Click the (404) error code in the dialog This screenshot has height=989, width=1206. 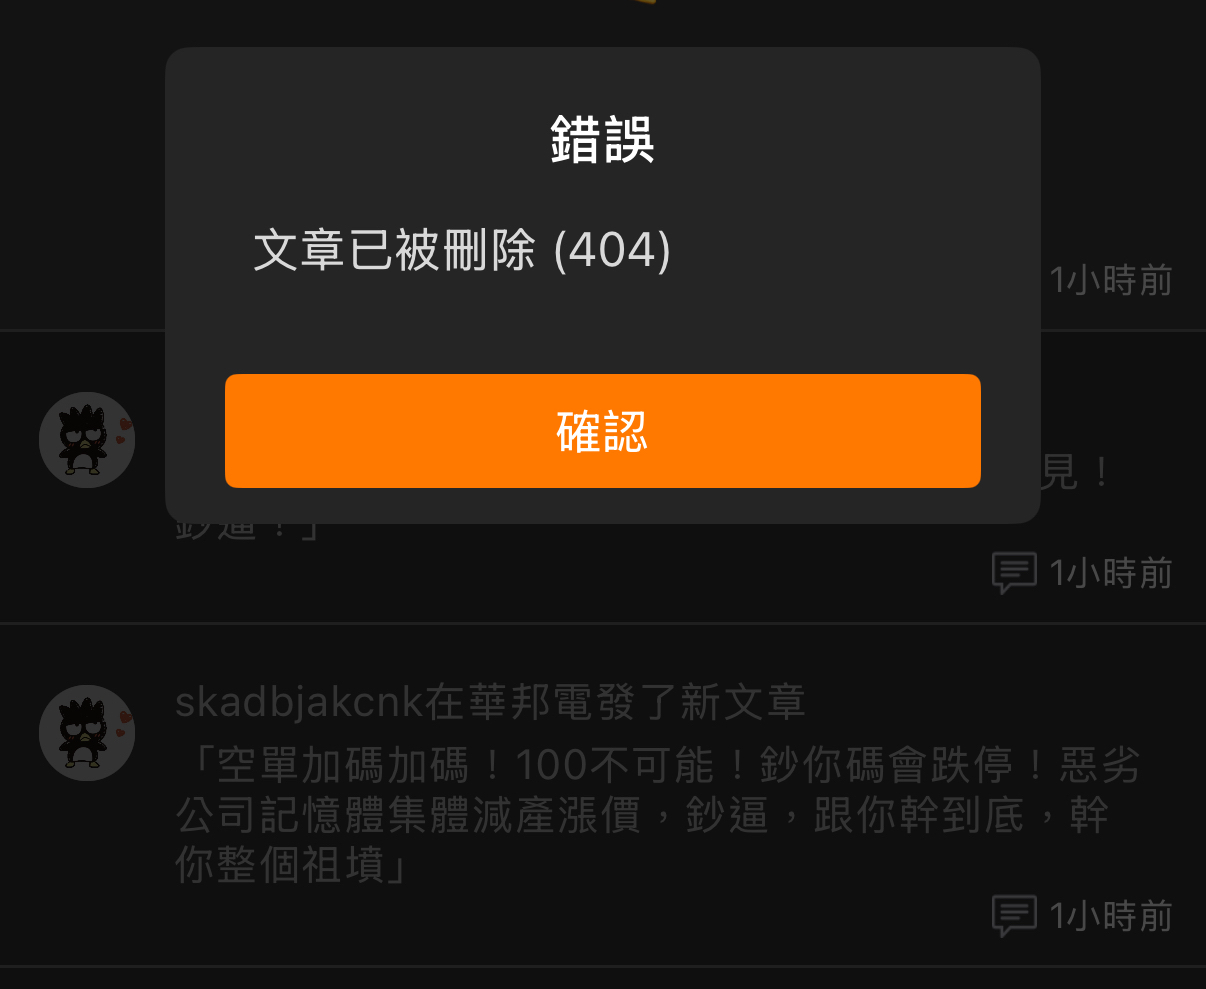click(x=612, y=249)
